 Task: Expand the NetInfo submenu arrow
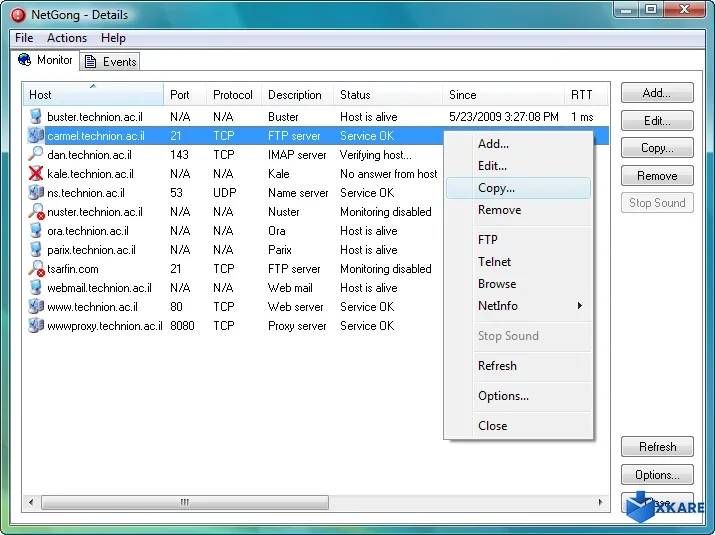point(580,306)
